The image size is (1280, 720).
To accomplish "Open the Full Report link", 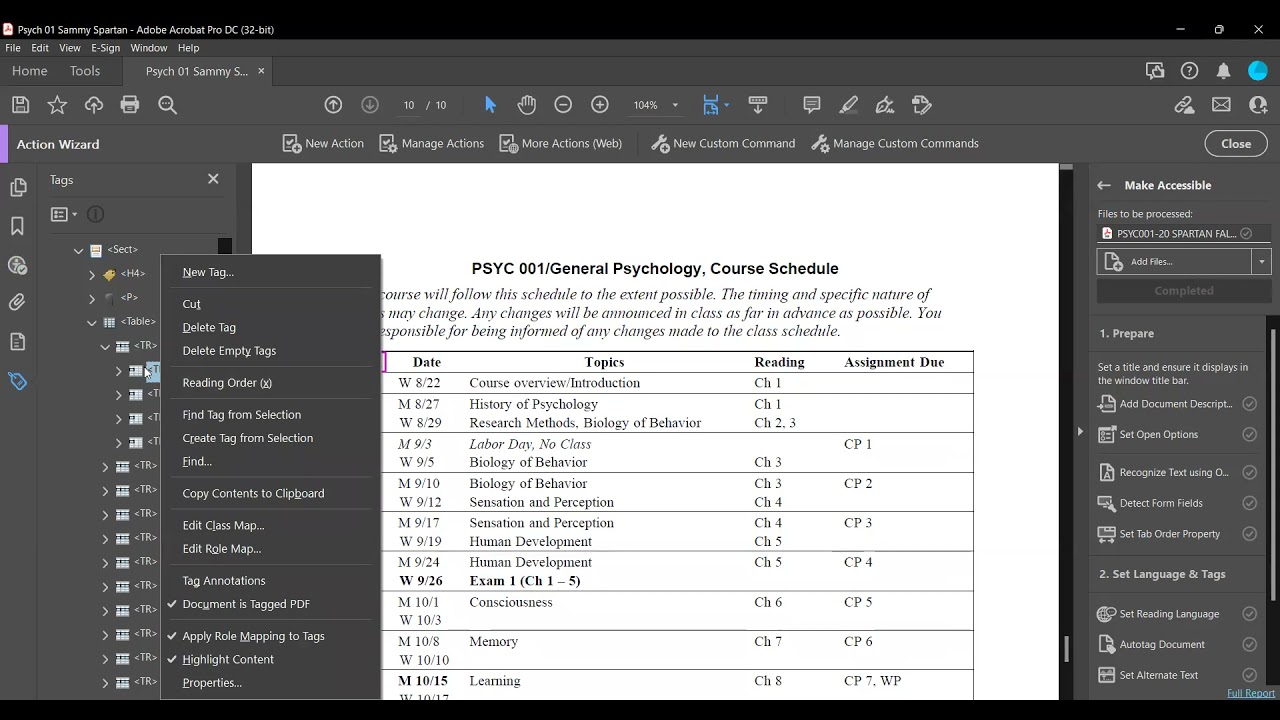I will [x=1251, y=693].
